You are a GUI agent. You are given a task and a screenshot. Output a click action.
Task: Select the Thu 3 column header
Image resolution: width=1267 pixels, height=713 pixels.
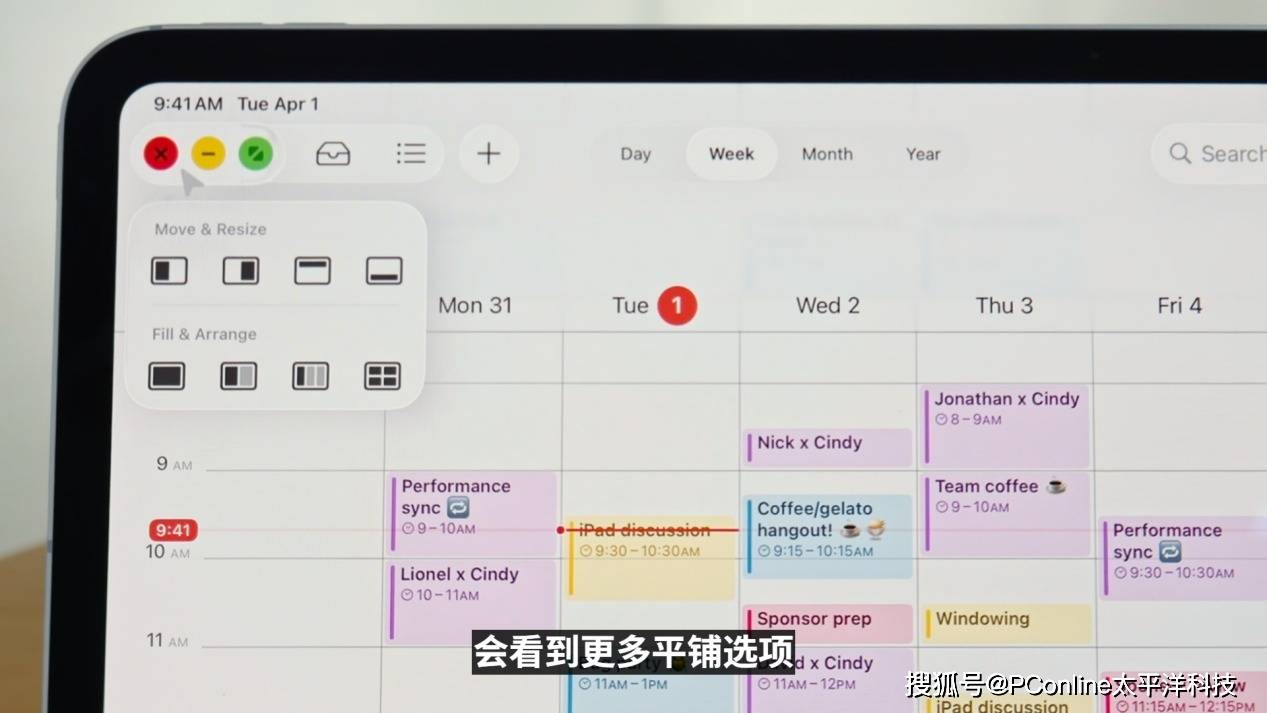tap(1004, 305)
